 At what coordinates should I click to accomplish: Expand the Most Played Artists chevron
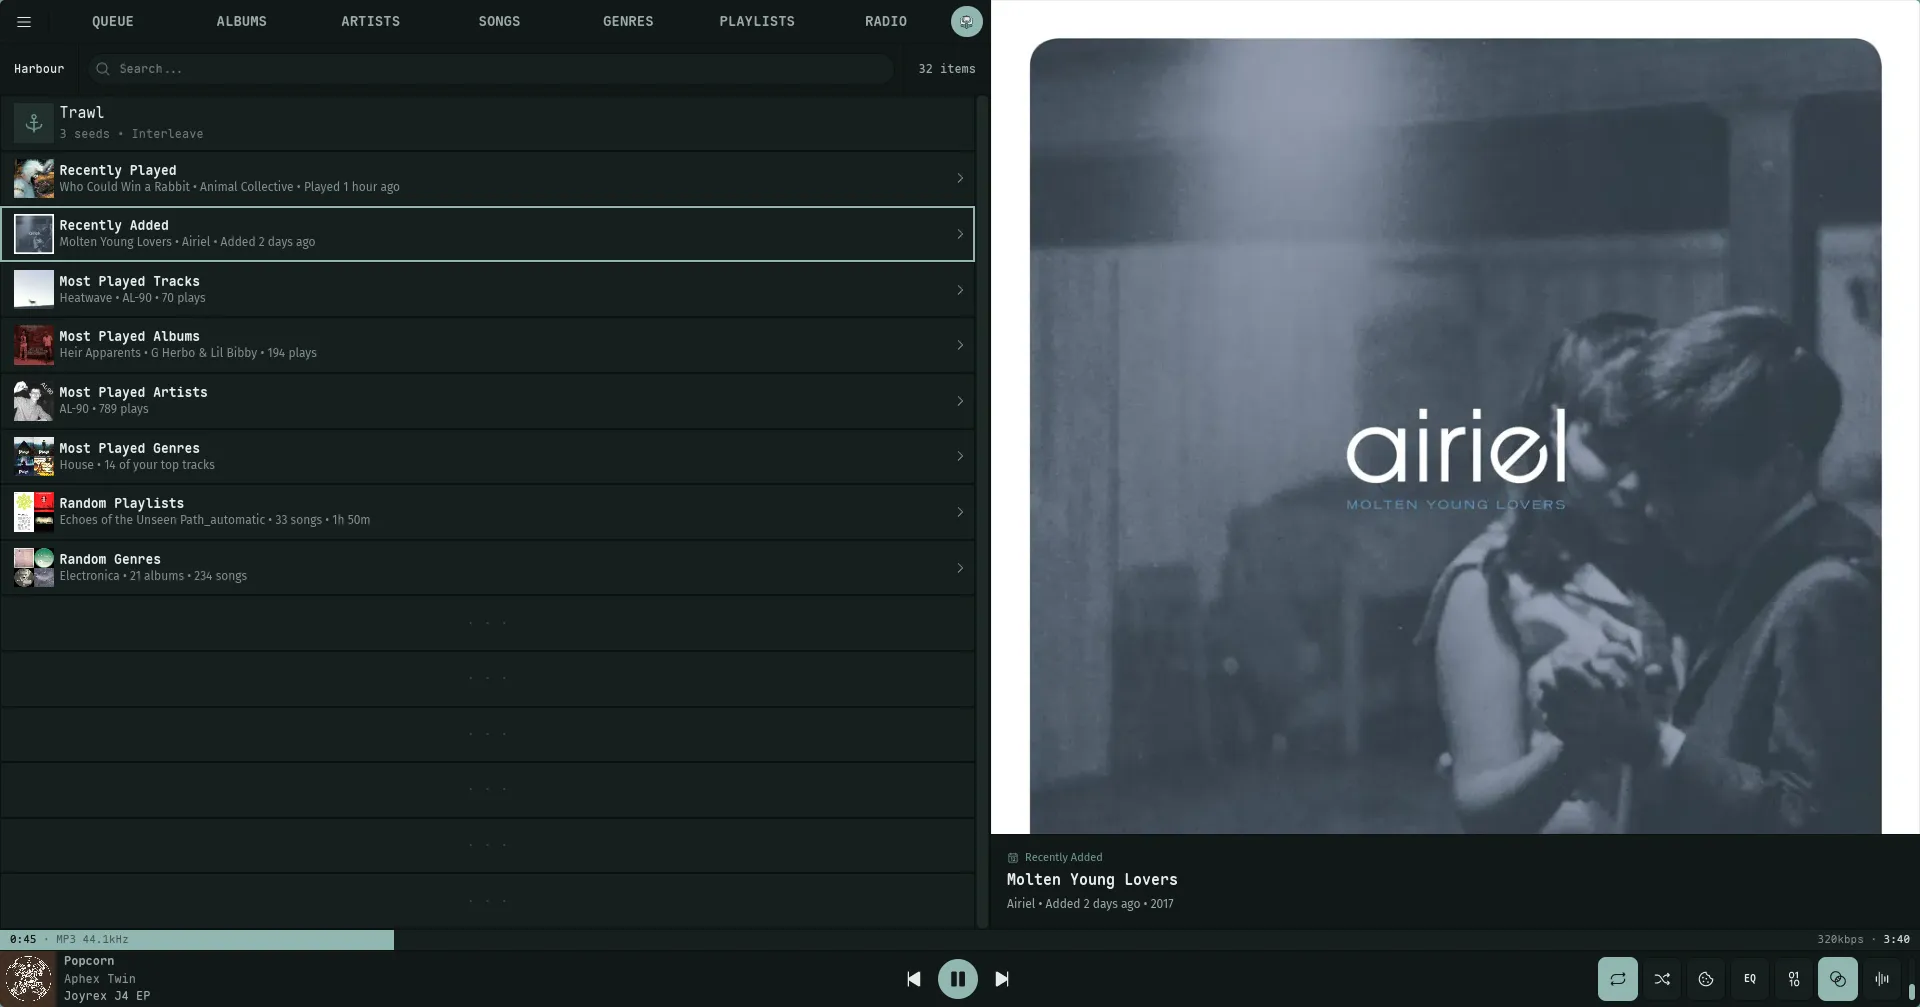click(x=960, y=401)
